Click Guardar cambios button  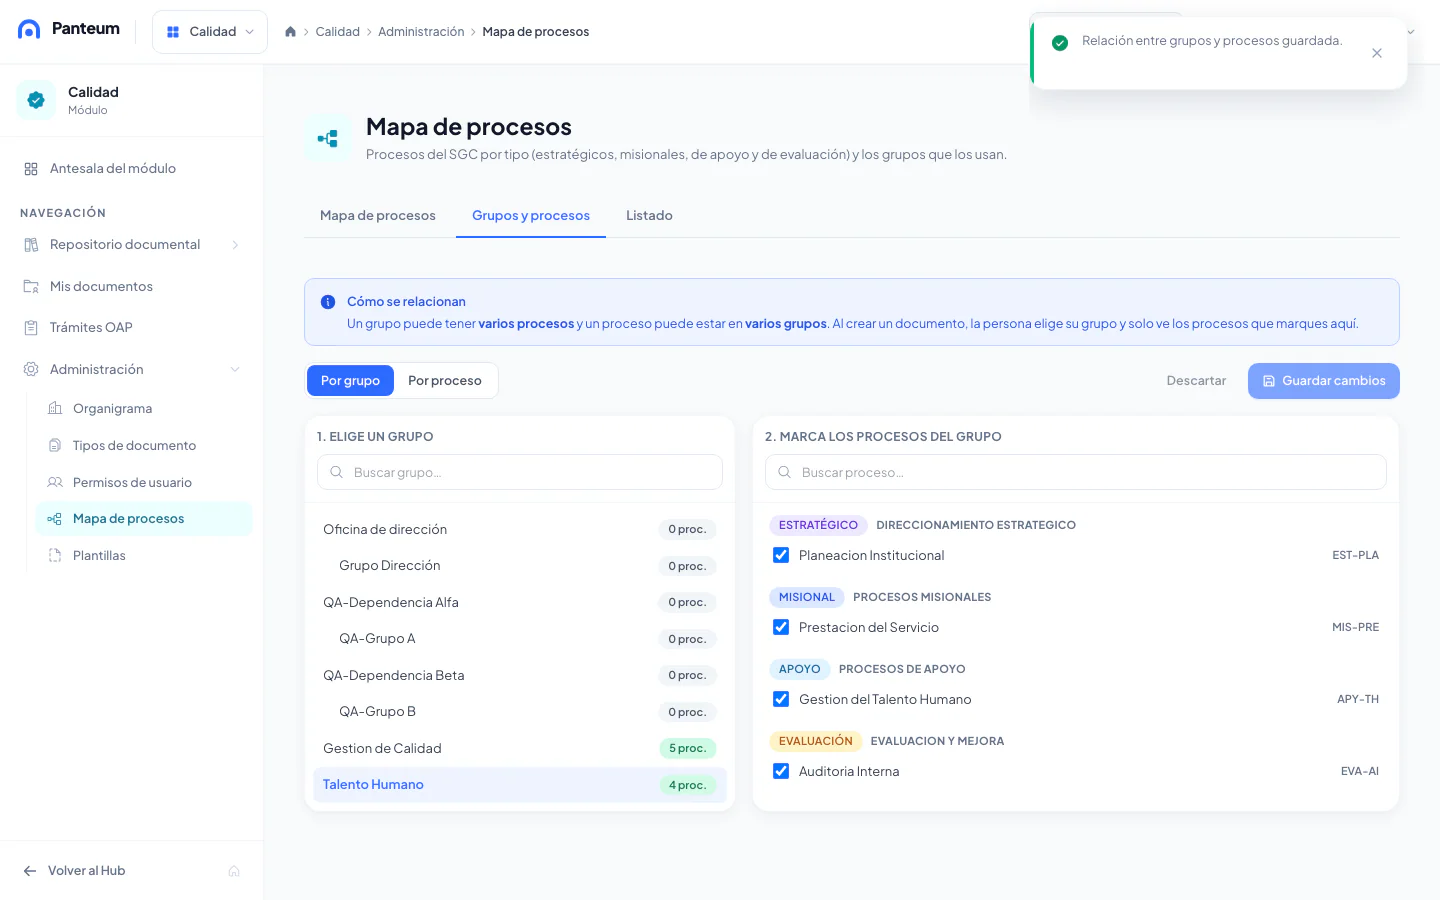pos(1323,381)
